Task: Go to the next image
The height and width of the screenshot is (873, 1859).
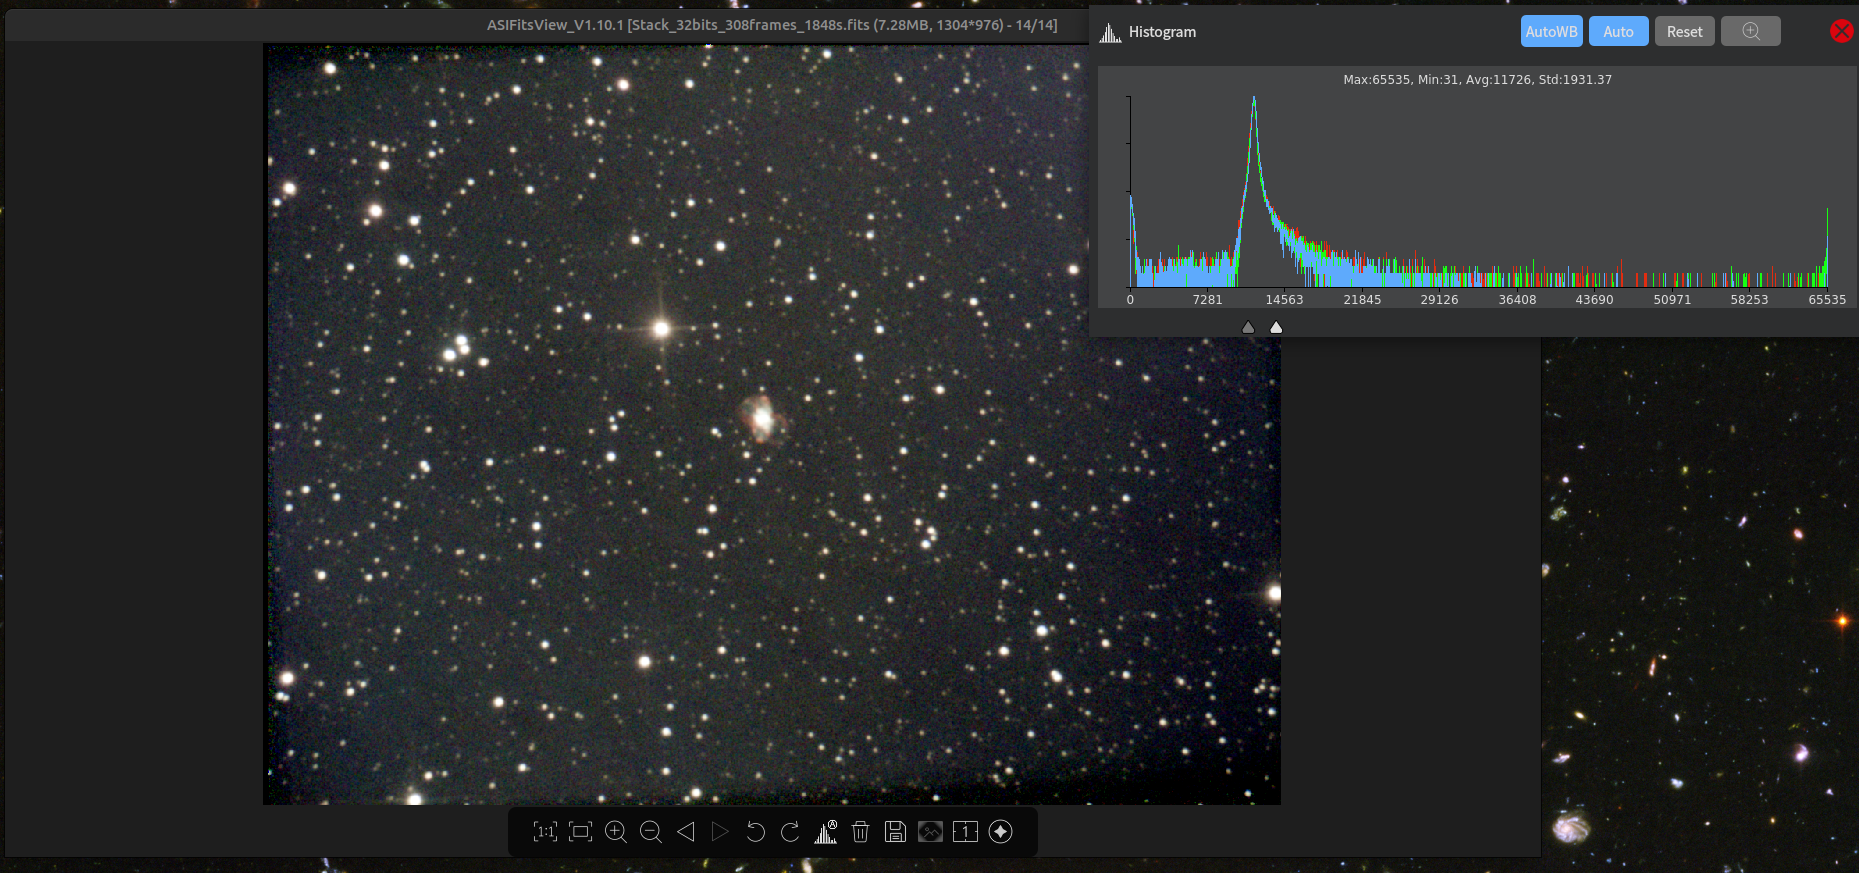Action: click(720, 832)
